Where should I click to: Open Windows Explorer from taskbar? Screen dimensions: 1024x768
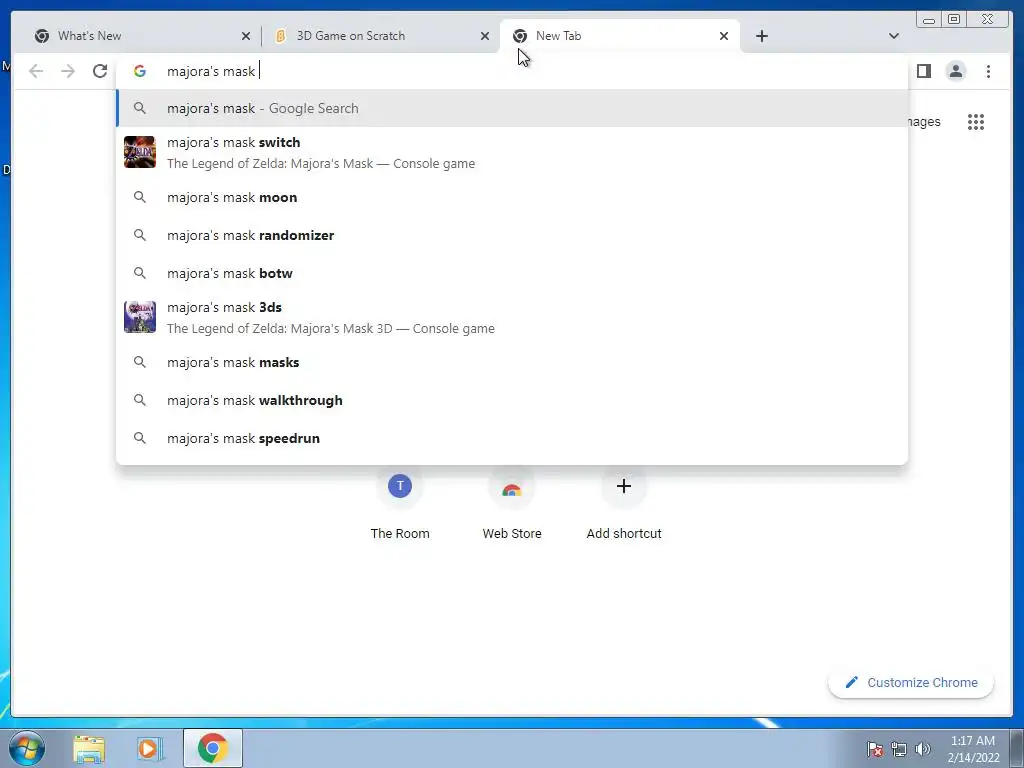point(89,749)
